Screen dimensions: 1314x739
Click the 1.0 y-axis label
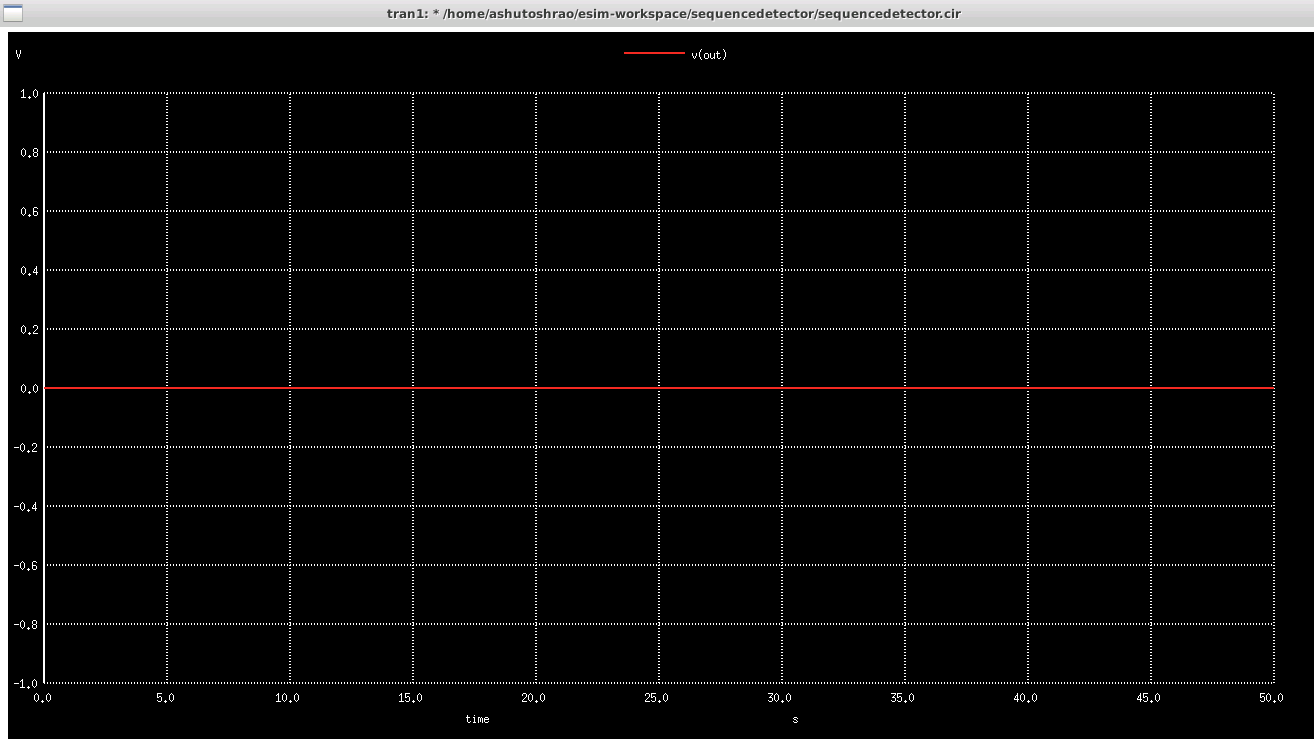[29, 94]
